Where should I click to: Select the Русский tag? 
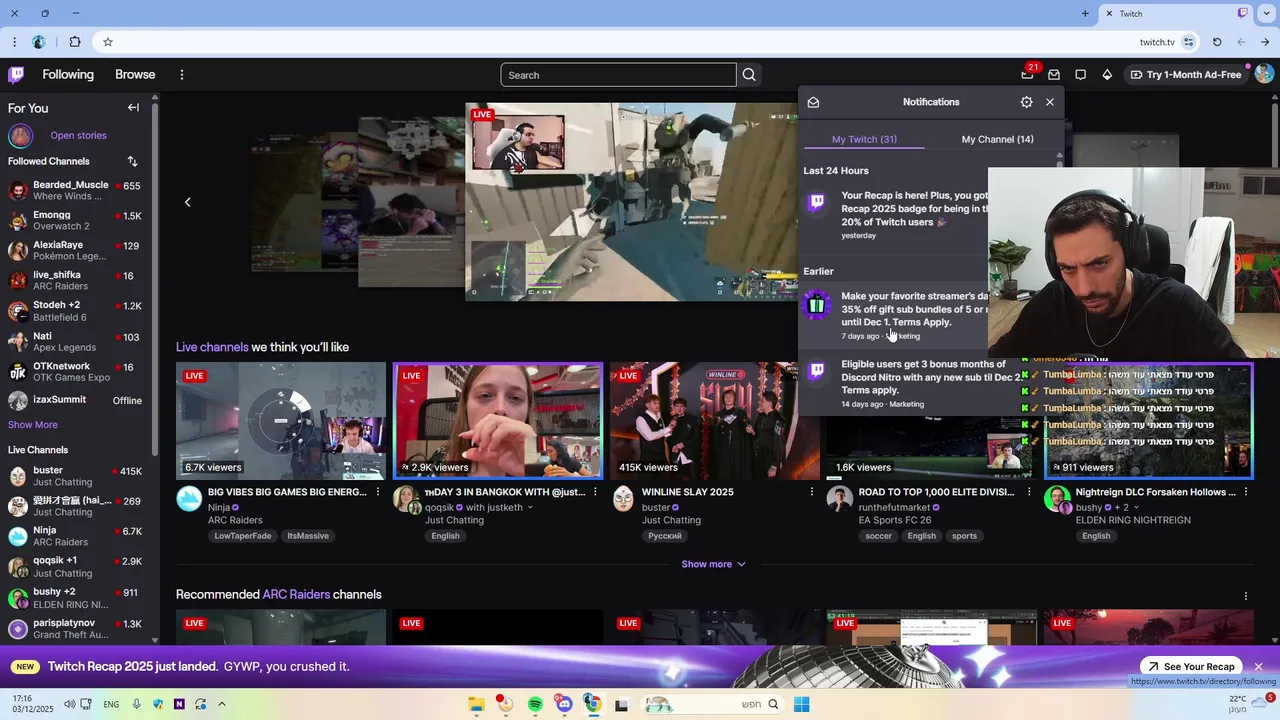pos(665,536)
